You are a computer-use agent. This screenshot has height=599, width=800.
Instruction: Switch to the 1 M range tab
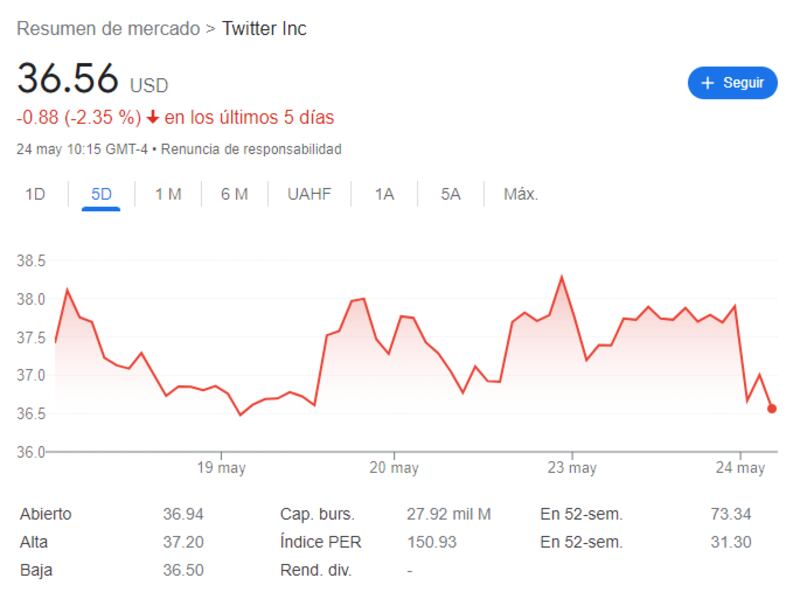pyautogui.click(x=168, y=194)
